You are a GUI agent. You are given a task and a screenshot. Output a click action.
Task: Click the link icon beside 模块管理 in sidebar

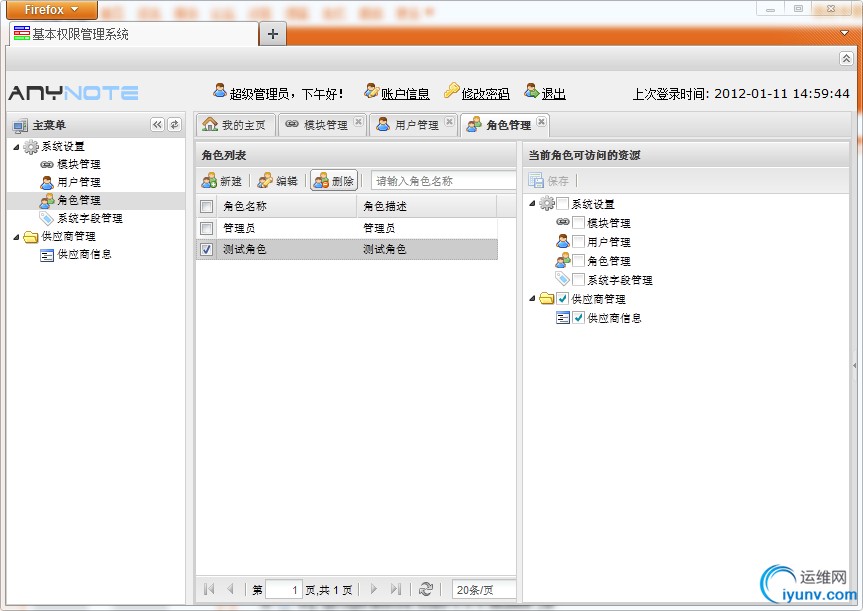click(47, 164)
